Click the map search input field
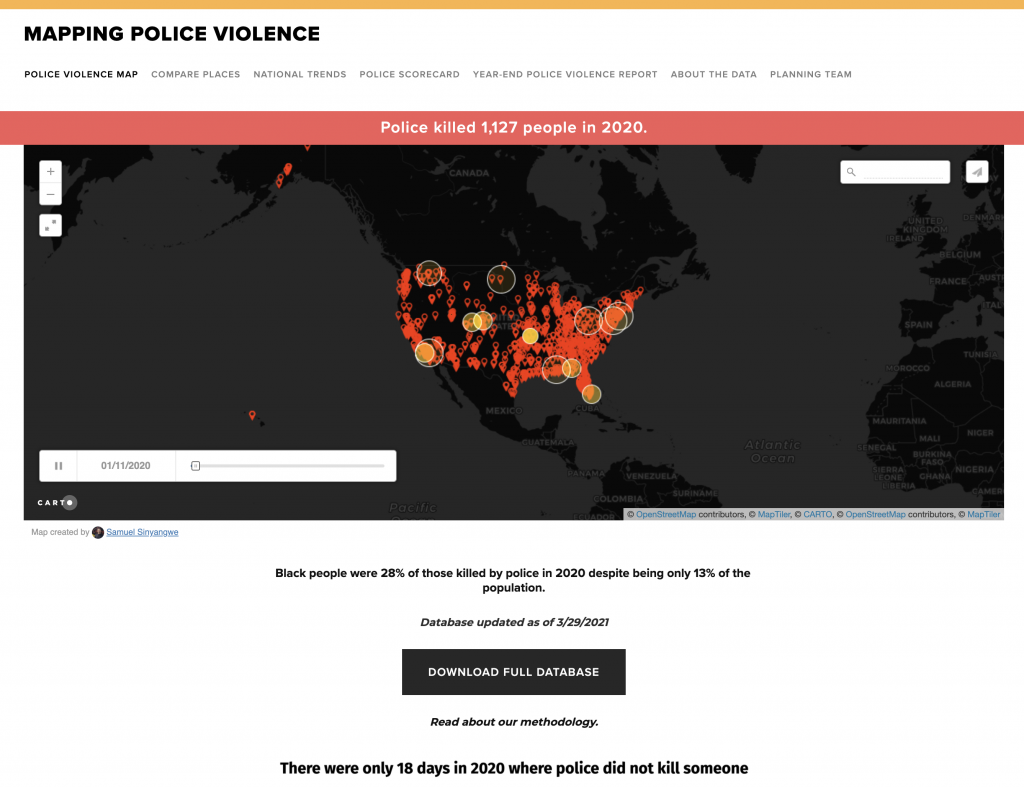Screen dimensions: 1024x787 pos(904,172)
